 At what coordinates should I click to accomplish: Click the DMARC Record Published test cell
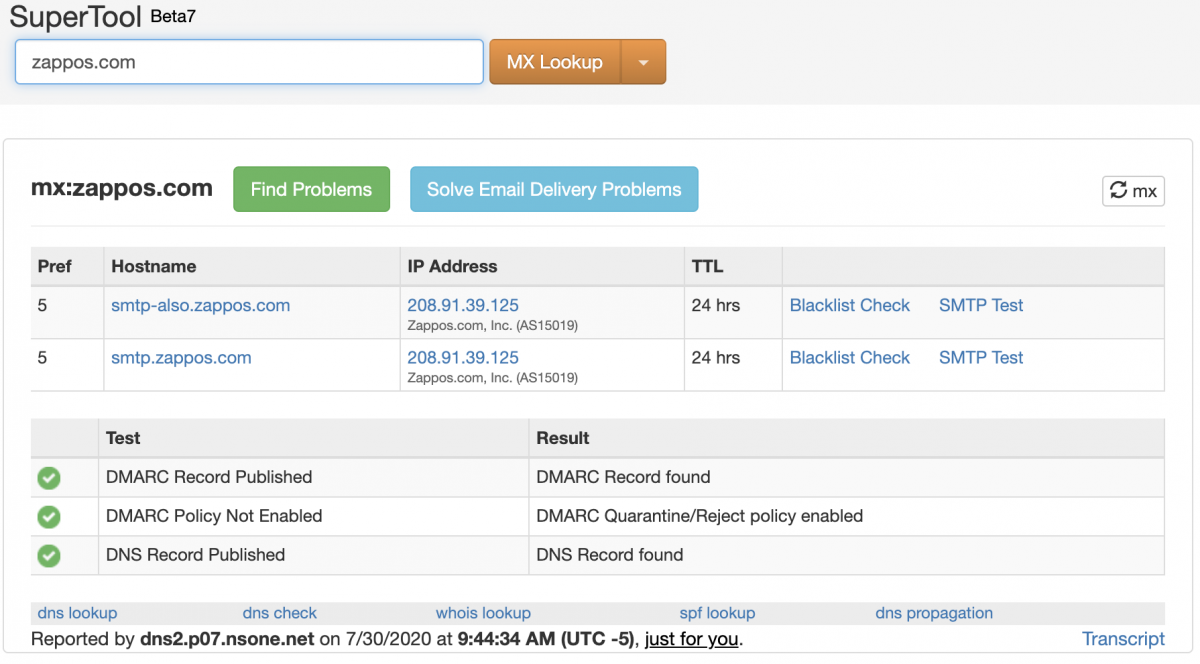point(313,477)
